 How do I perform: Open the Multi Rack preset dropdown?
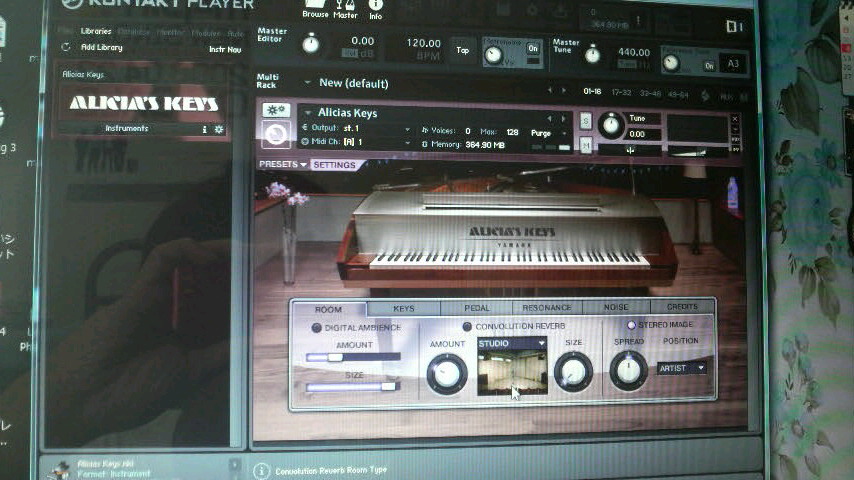pyautogui.click(x=307, y=83)
